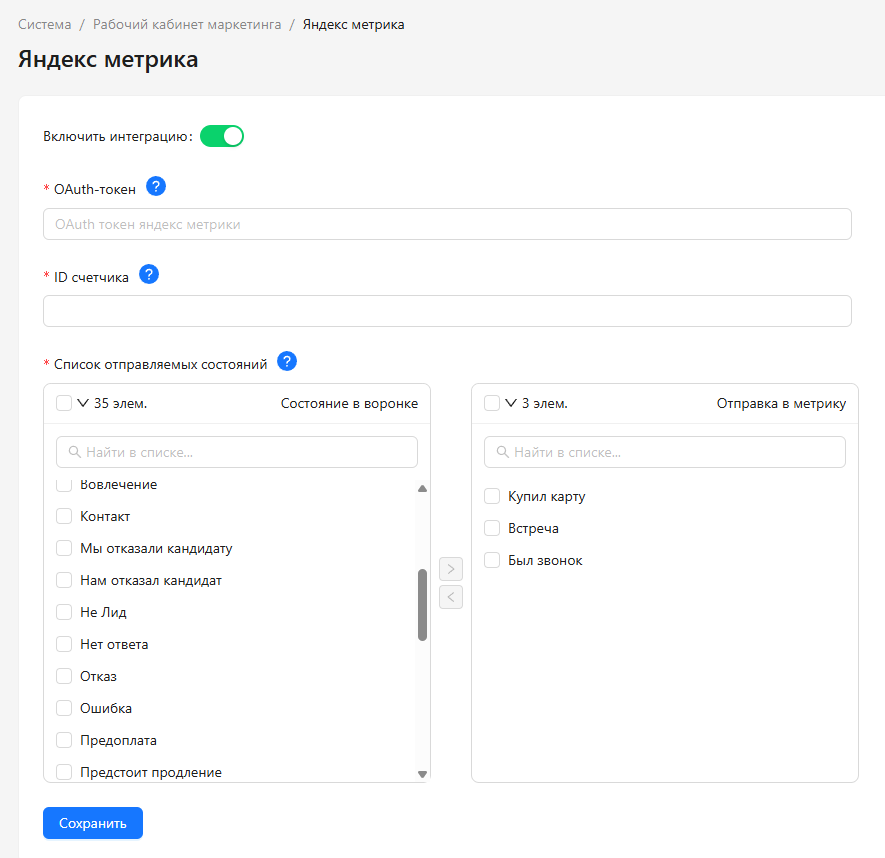Open the OAuth-токен help icon
The width and height of the screenshot is (885, 858).
pyautogui.click(x=156, y=186)
